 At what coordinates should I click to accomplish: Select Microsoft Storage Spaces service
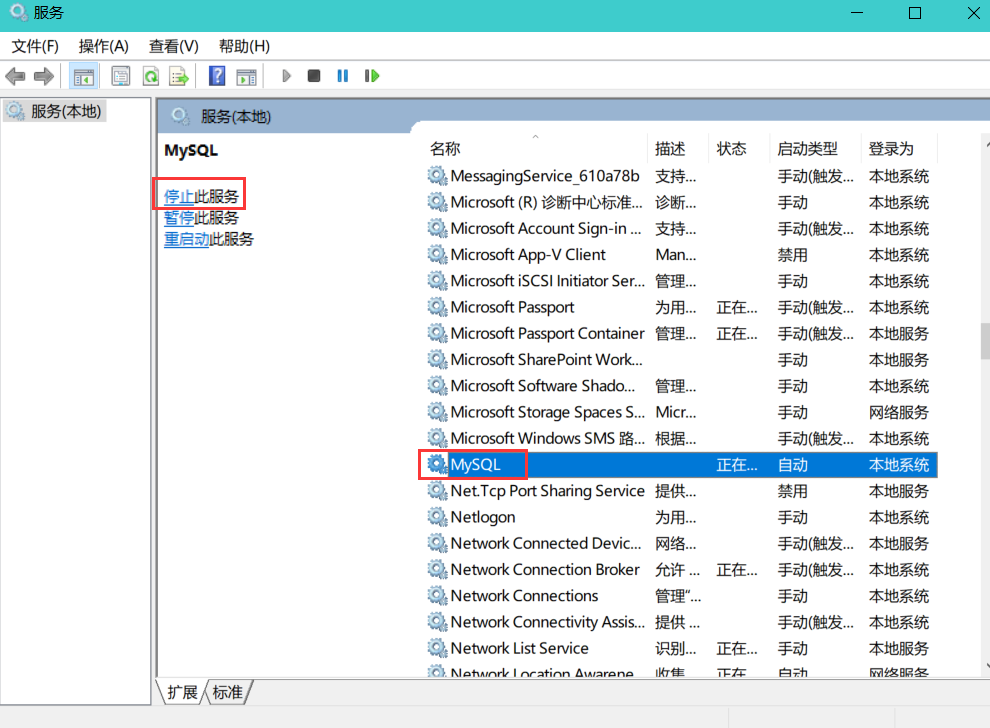pos(681,412)
